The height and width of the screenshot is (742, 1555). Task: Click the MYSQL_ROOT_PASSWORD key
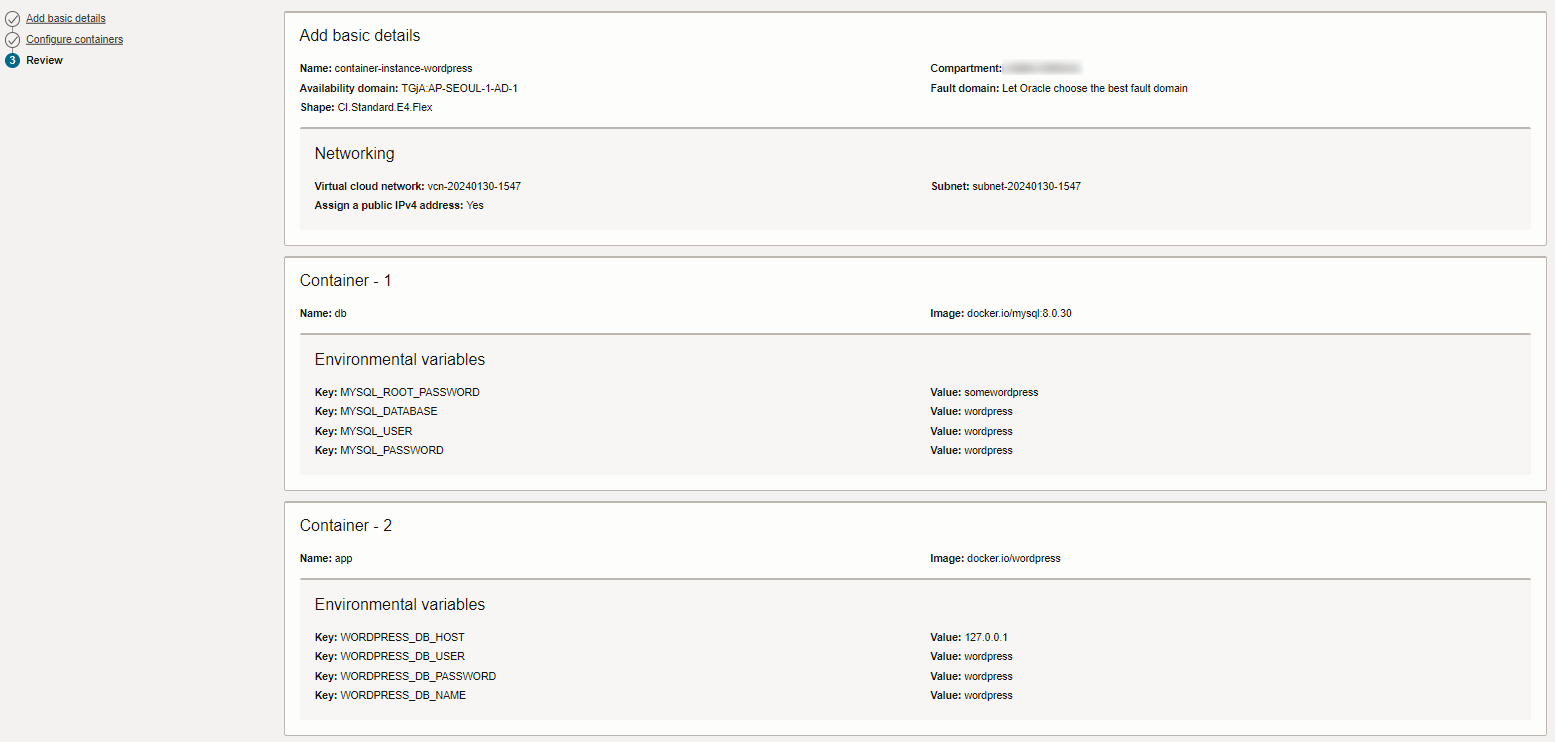409,393
